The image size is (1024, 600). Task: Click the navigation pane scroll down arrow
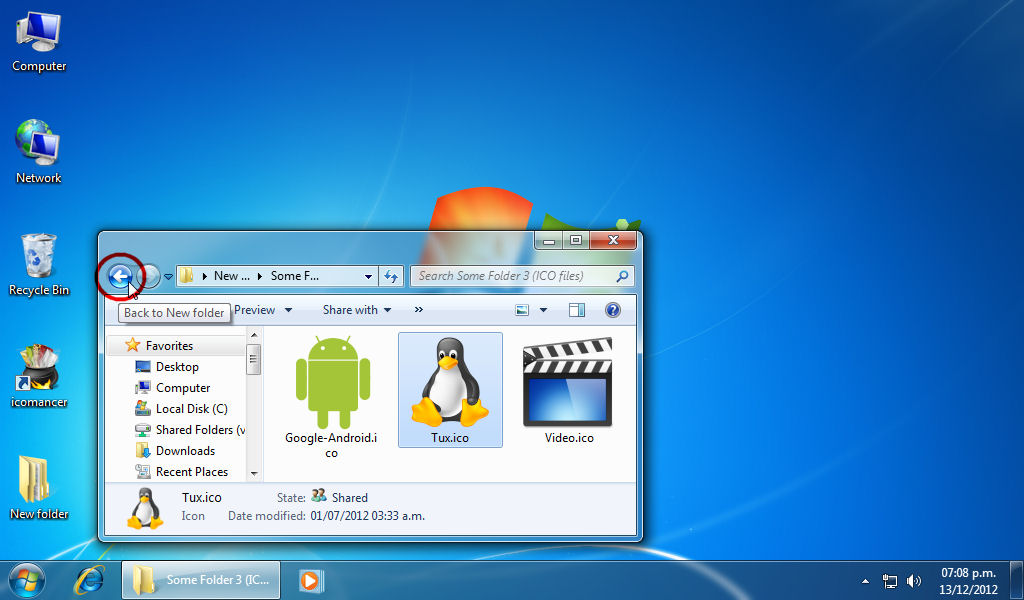click(254, 474)
